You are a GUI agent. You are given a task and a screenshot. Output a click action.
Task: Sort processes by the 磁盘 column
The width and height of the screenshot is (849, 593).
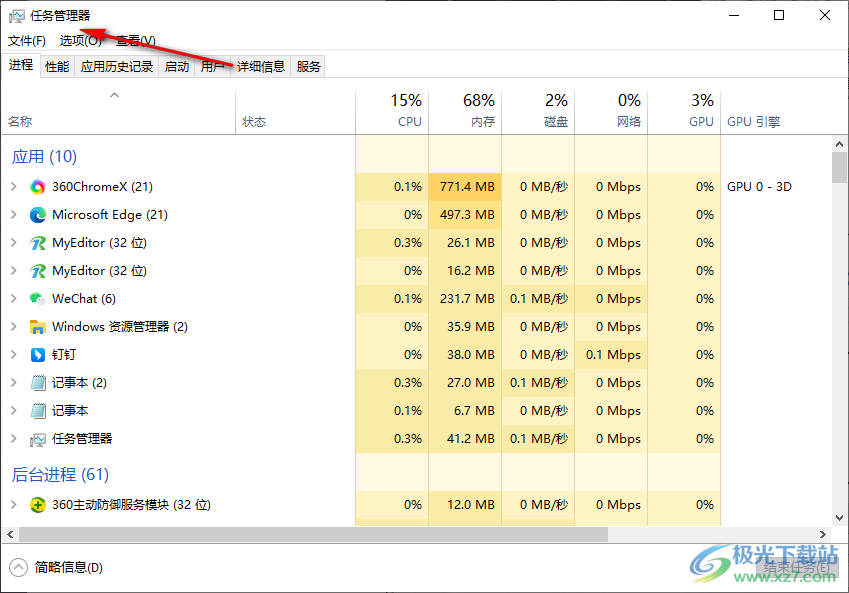(x=539, y=112)
